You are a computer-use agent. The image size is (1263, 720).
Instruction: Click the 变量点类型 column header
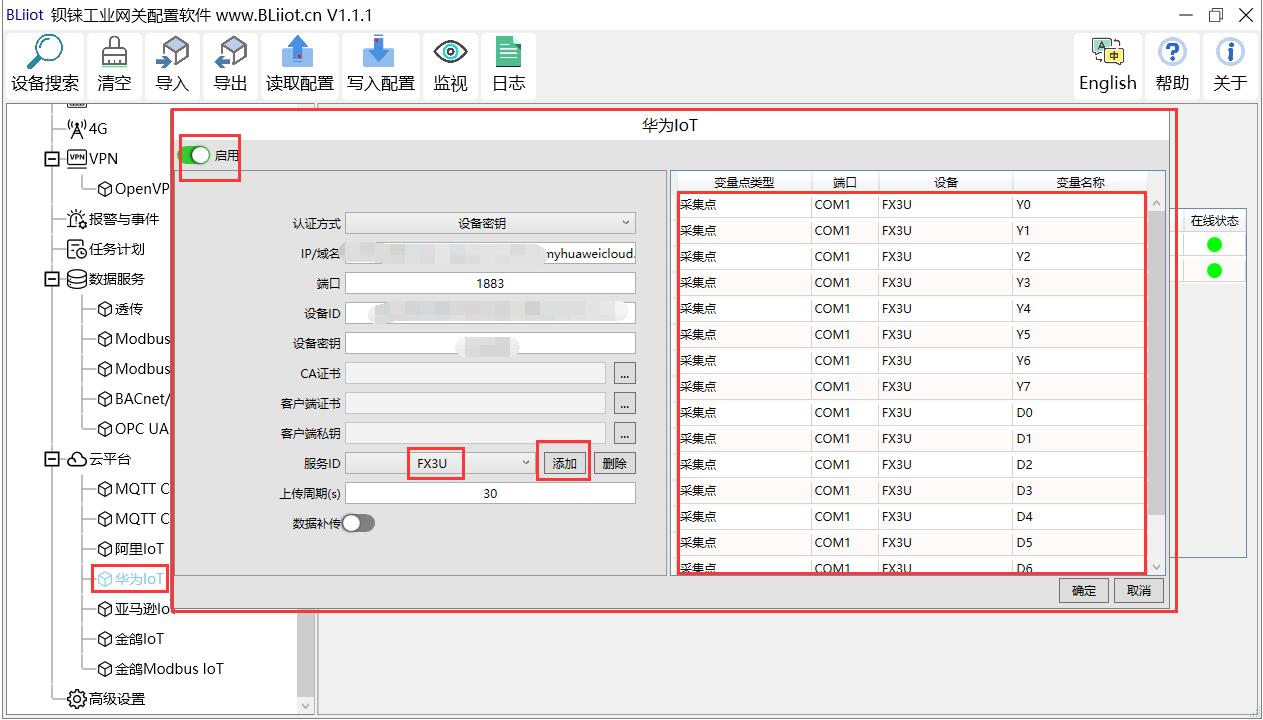click(744, 182)
